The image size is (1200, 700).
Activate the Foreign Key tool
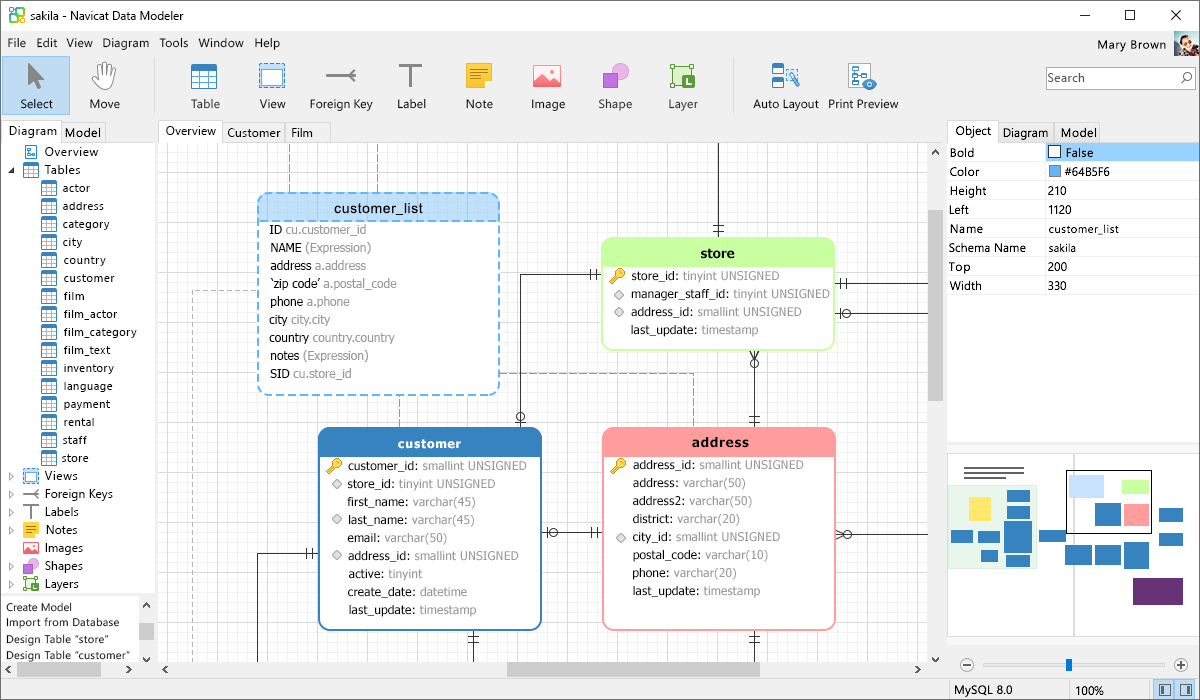[x=340, y=86]
